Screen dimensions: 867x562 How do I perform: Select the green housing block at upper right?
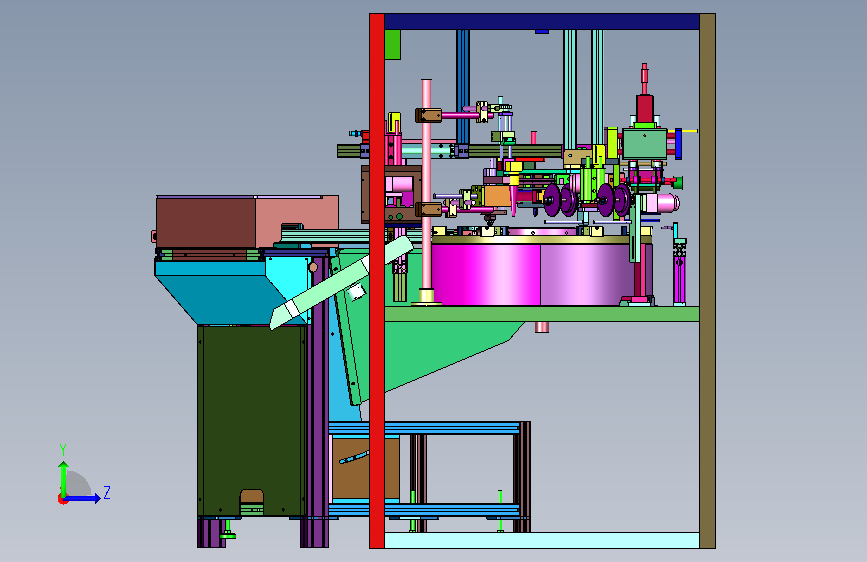pyautogui.click(x=645, y=143)
